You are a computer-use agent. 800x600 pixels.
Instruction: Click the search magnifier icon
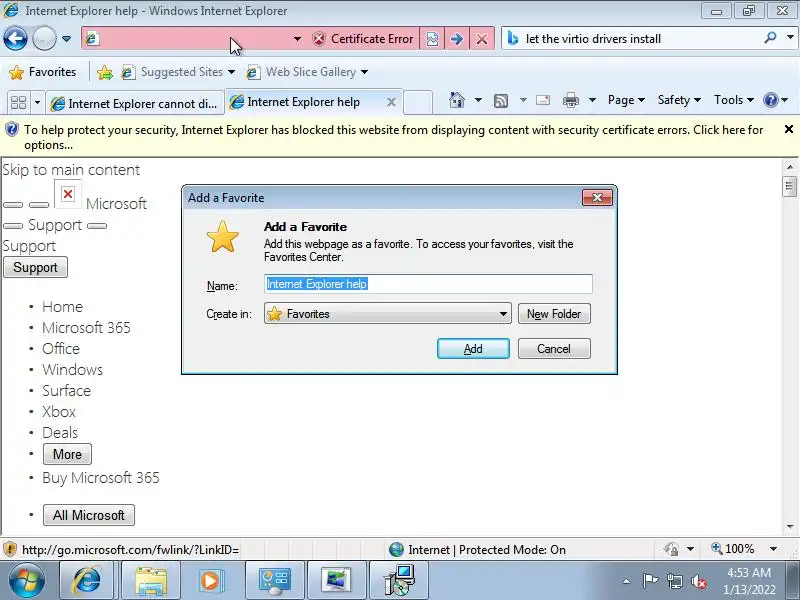point(770,38)
